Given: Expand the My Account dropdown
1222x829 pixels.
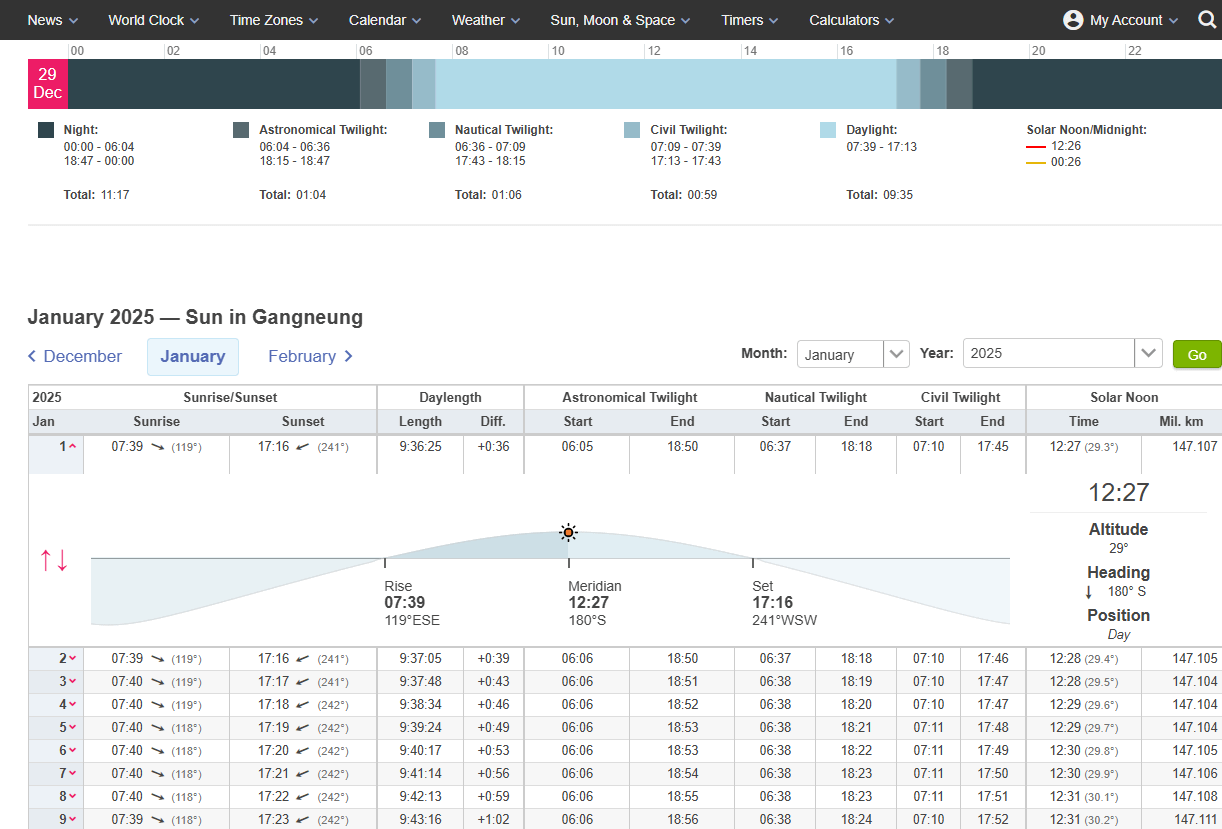Looking at the screenshot, I should 1134,20.
